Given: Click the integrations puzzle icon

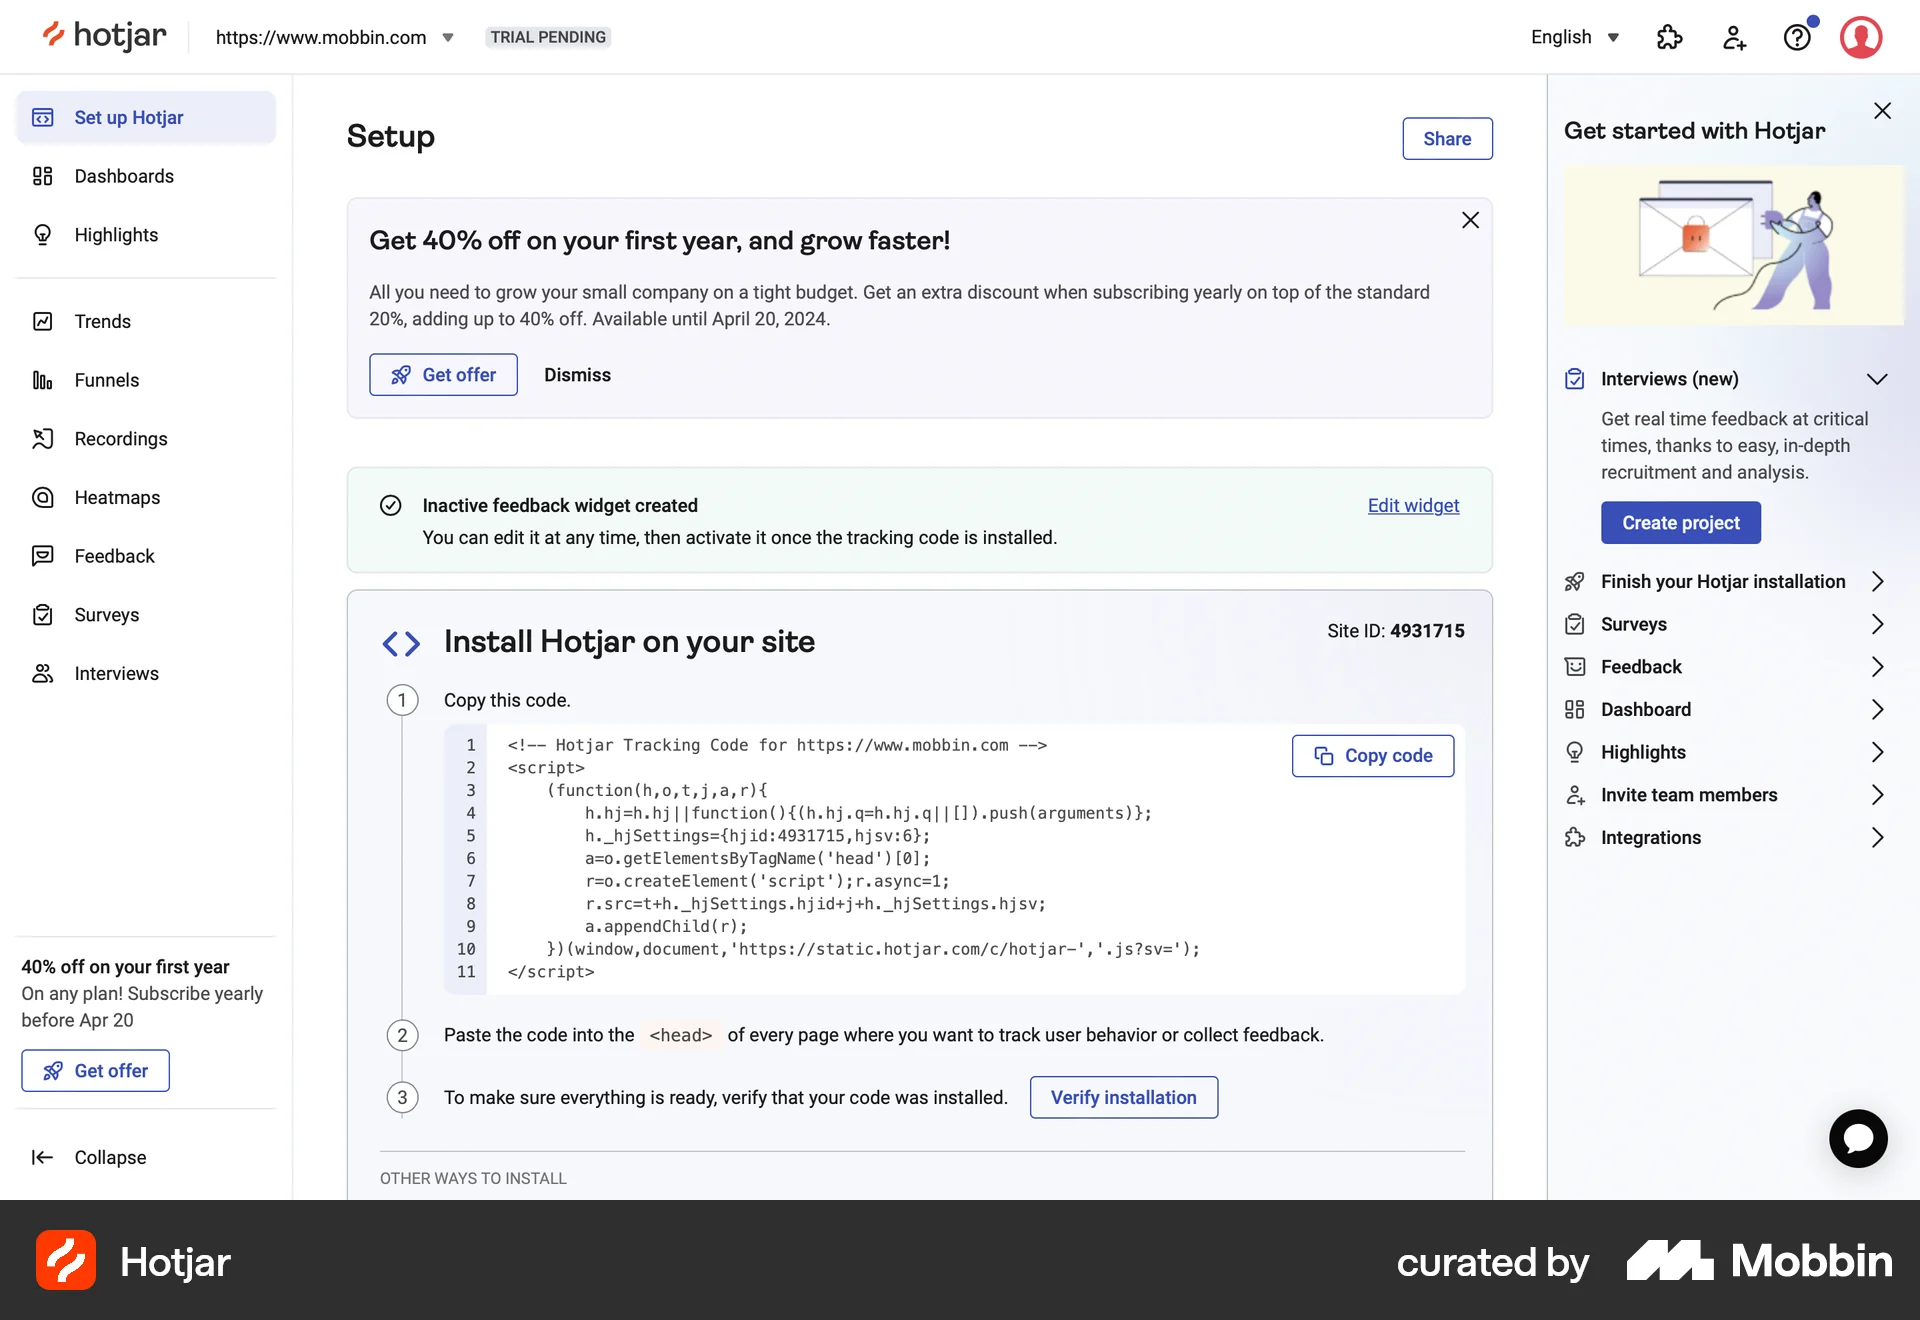Looking at the screenshot, I should [x=1669, y=37].
